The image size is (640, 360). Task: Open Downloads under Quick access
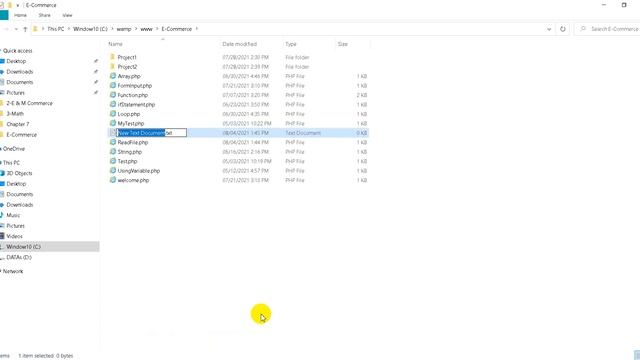coord(20,71)
